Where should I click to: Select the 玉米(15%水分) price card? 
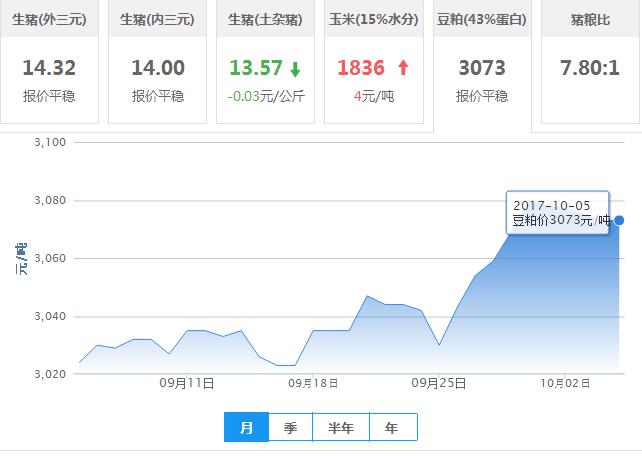click(374, 61)
